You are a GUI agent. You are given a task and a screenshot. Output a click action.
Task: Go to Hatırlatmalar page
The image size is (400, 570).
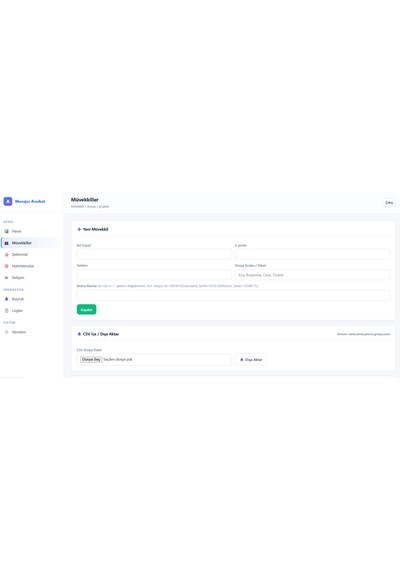click(31, 266)
